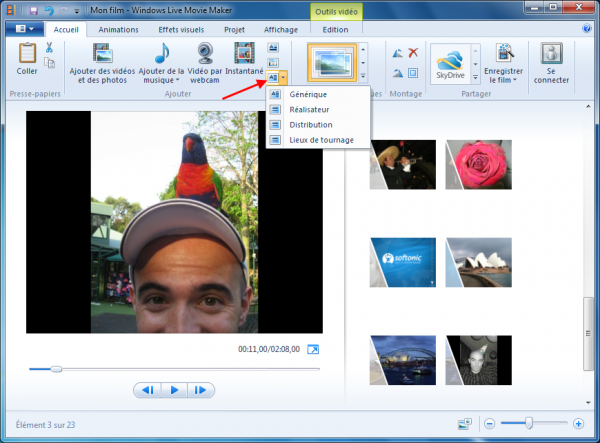Click the full screen preview icon

(x=313, y=349)
